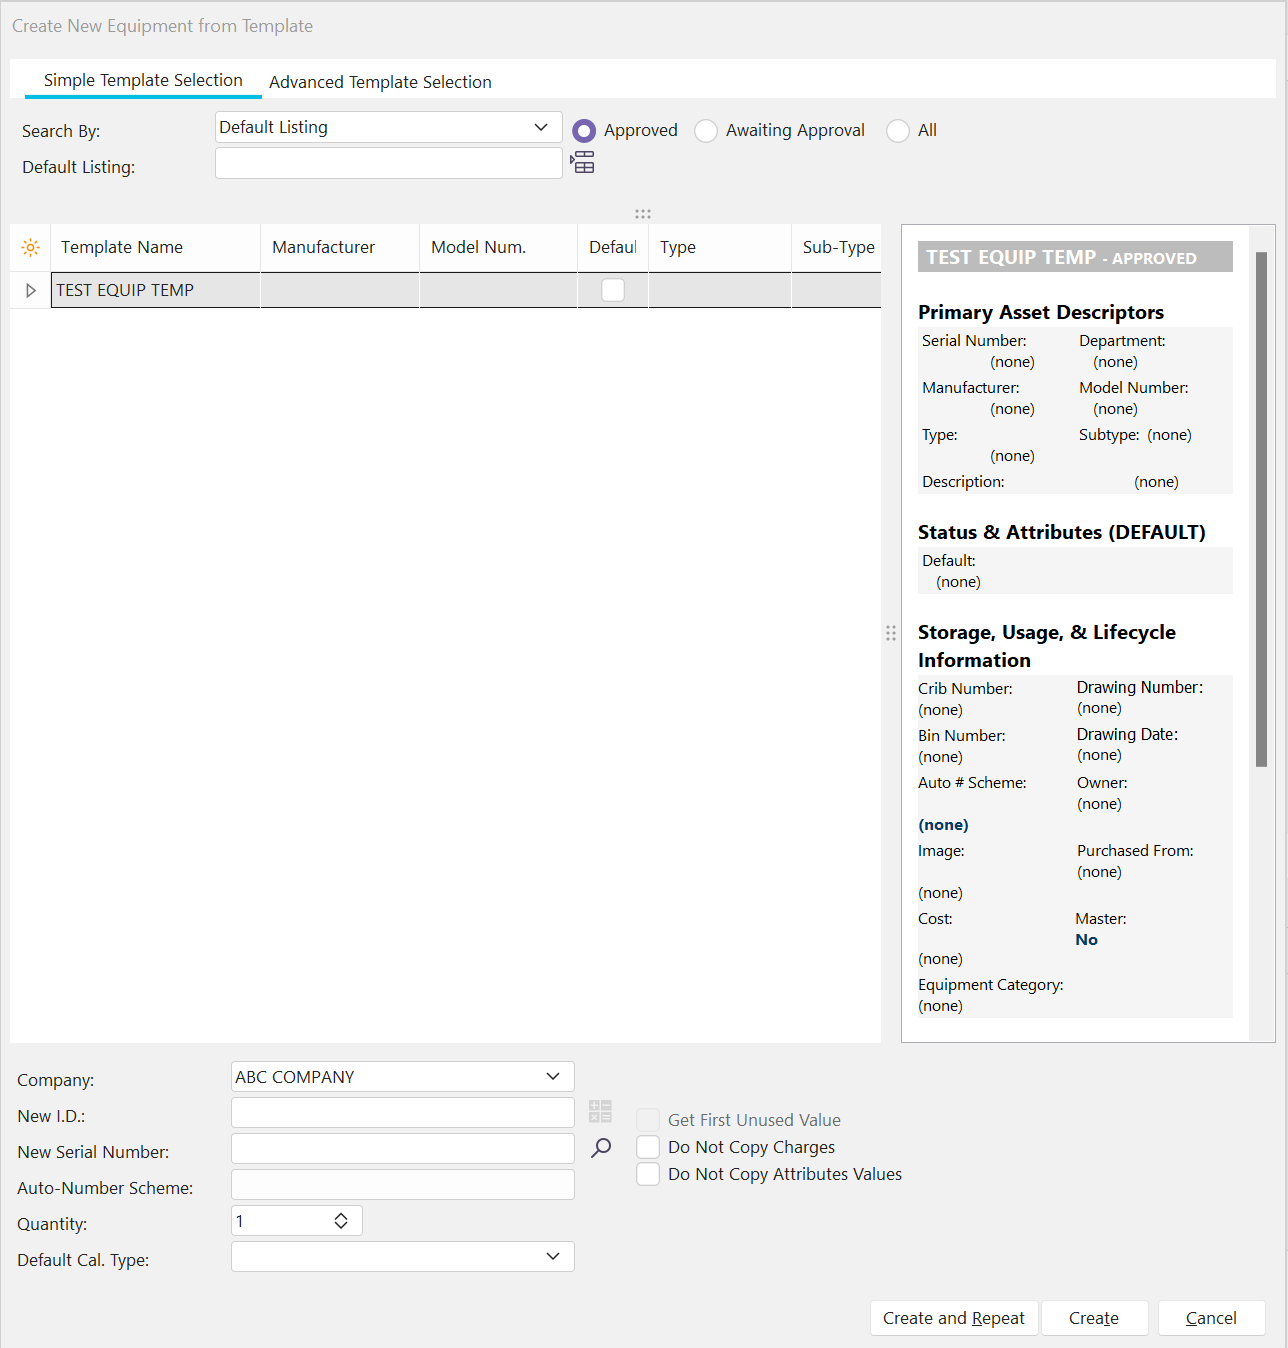1288x1348 pixels.
Task: Click the magnifier icon next to New Serial Number
Action: 601,1148
